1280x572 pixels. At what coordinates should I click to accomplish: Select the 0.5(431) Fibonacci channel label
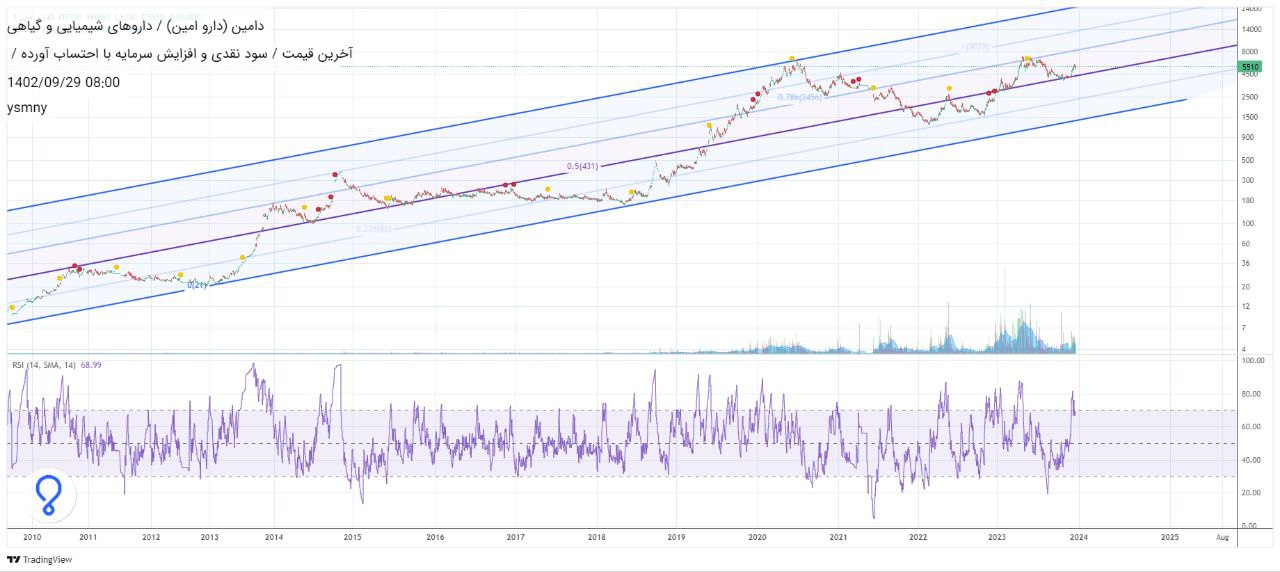click(581, 166)
